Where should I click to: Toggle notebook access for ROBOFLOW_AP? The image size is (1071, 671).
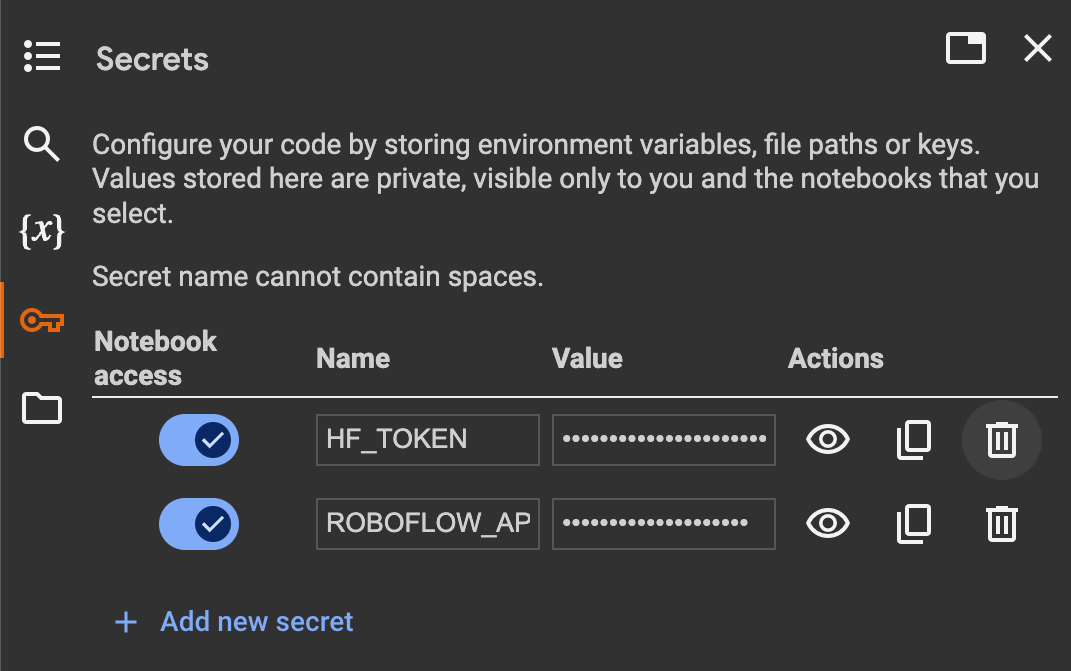[199, 523]
